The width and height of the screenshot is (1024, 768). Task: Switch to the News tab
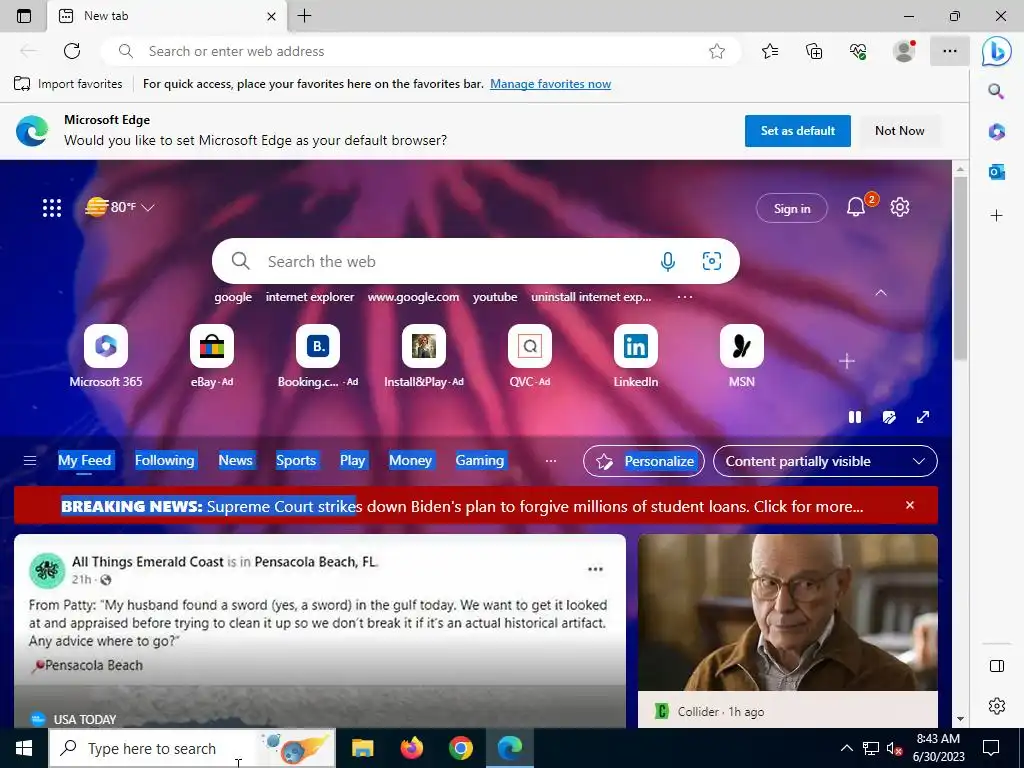(x=235, y=460)
